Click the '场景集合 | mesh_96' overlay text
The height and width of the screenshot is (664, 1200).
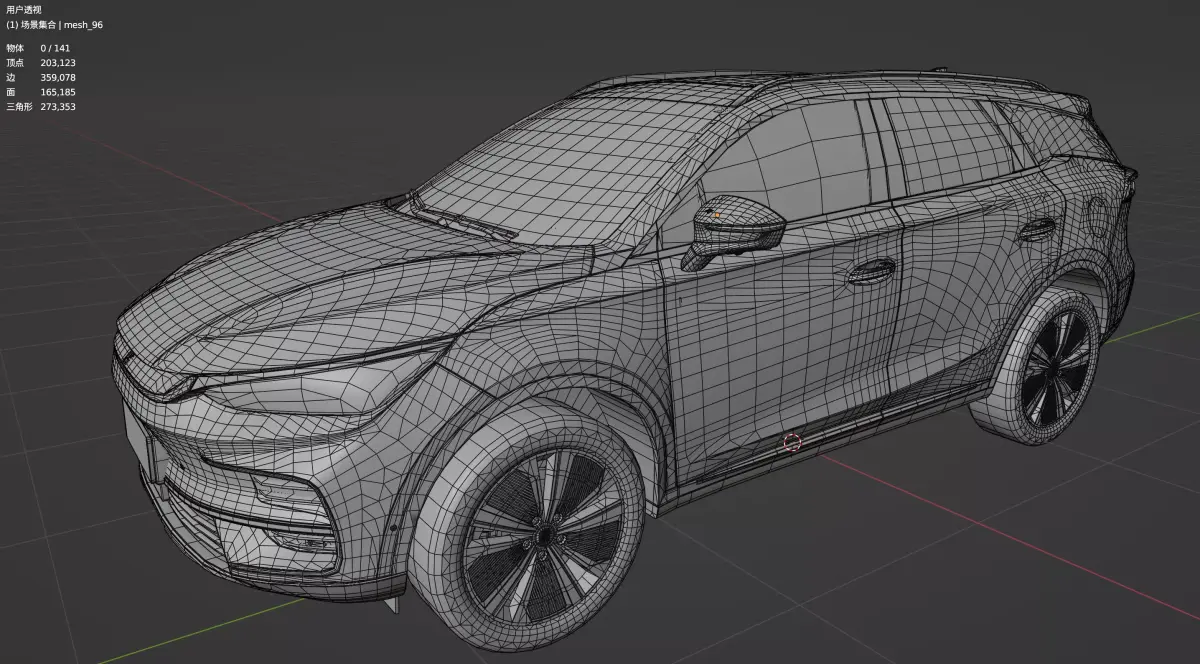click(x=62, y=24)
